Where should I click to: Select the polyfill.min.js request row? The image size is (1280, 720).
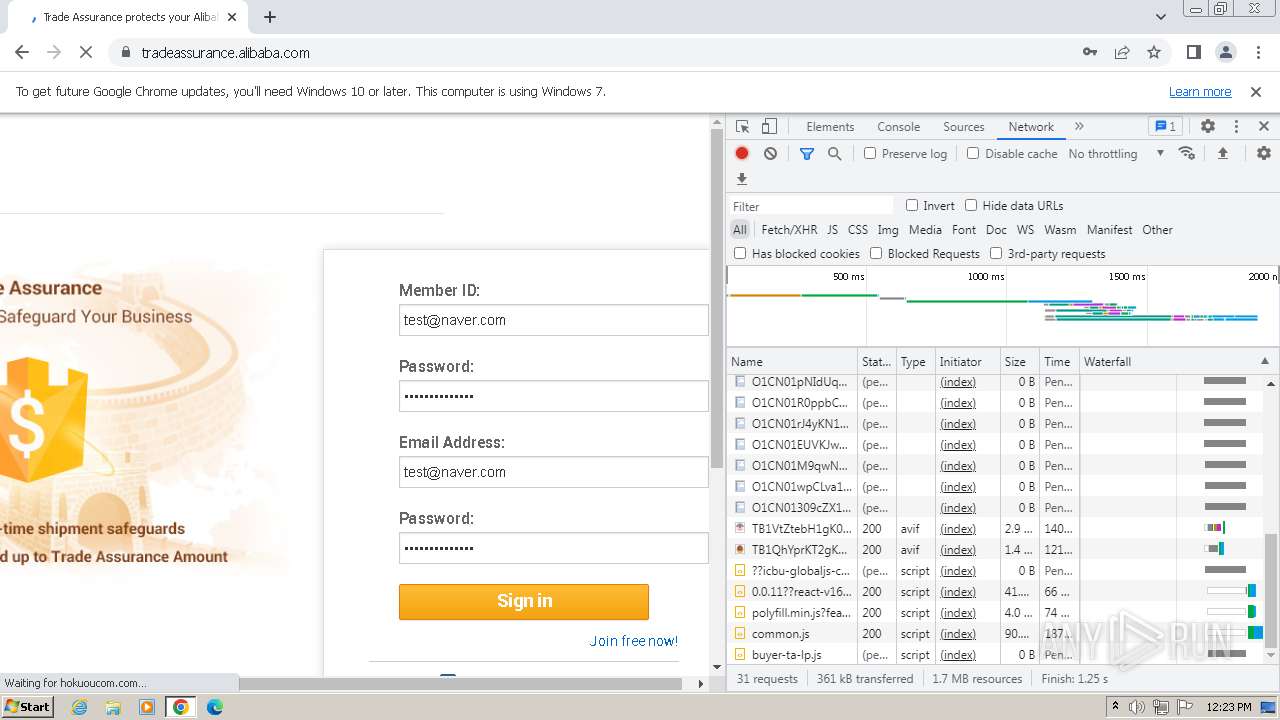pos(996,613)
